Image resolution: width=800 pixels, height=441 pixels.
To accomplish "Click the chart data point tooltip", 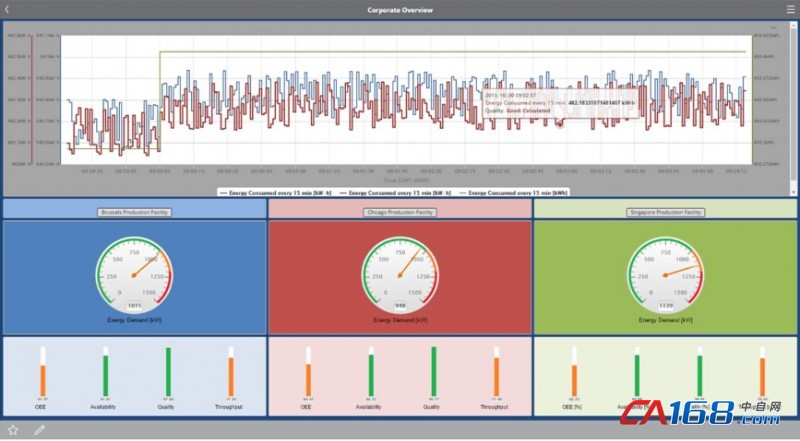I will 560,102.
